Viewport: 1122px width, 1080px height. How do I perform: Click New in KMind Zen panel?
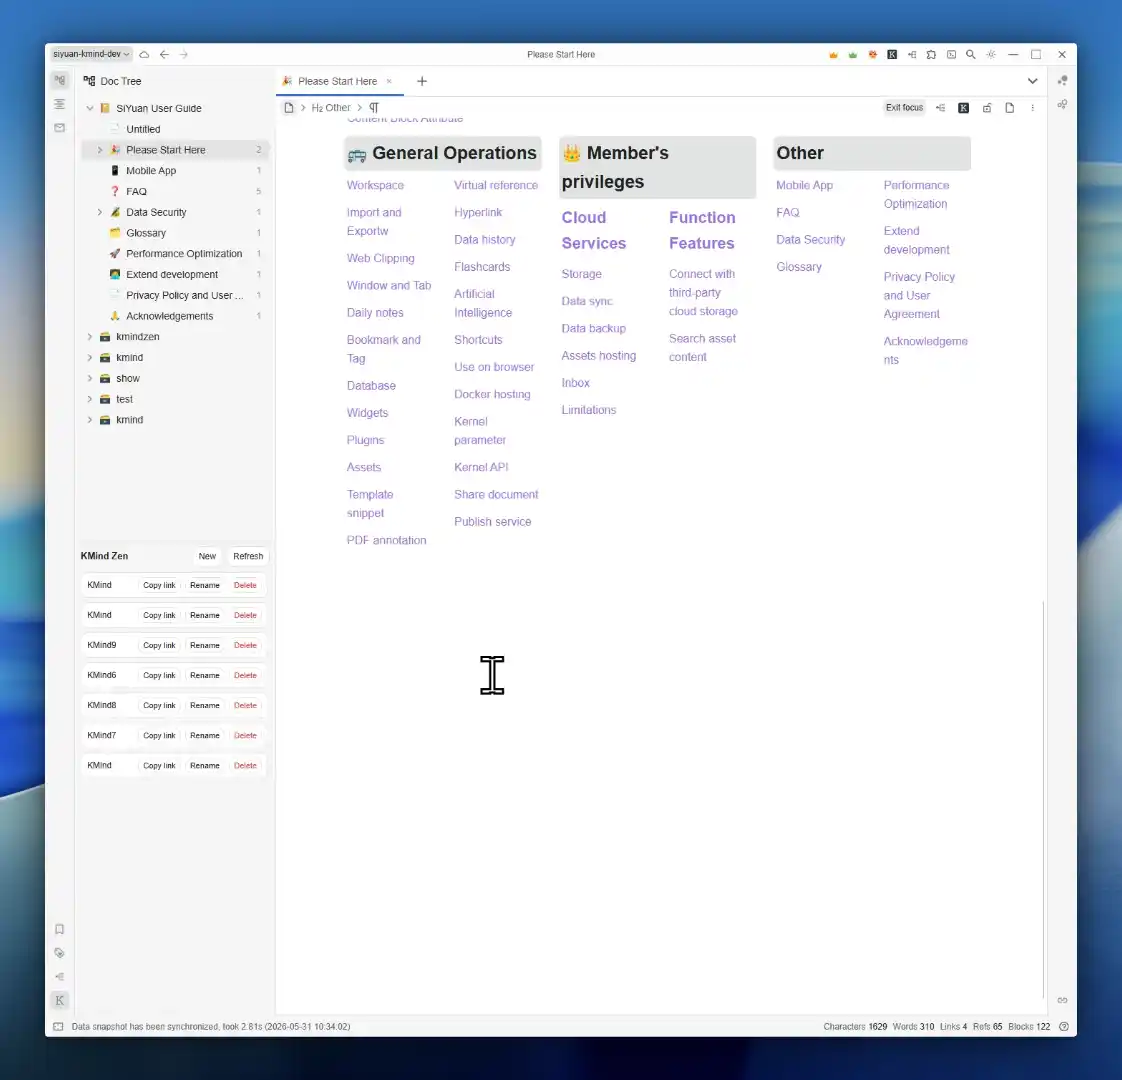207,556
